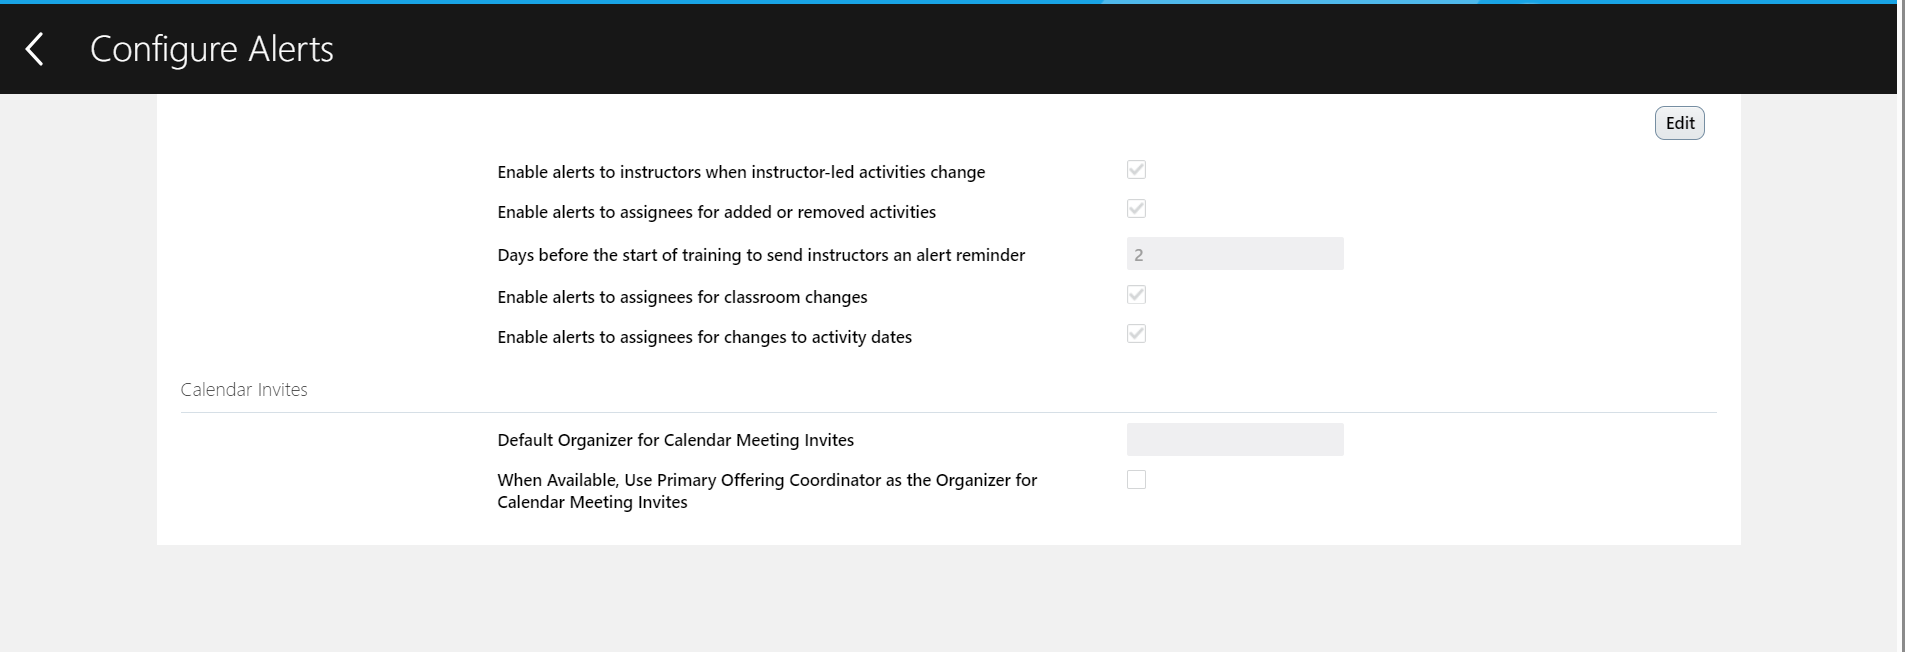
Task: Toggle alerts to assignees for added or removed activities
Action: pos(1135,208)
